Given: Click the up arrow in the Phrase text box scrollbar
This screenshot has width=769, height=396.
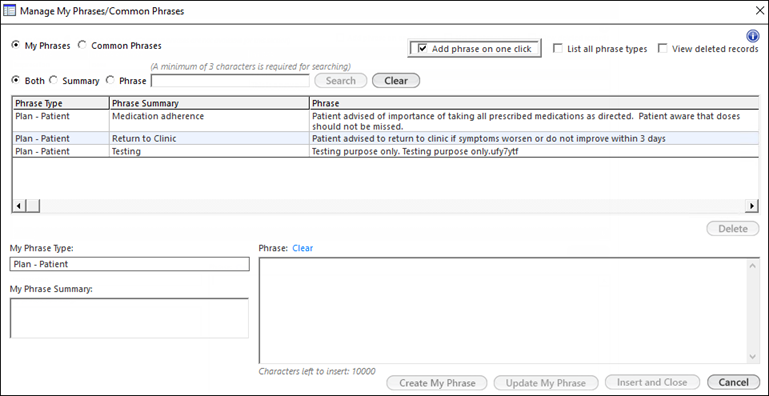Looking at the screenshot, I should pyautogui.click(x=752, y=265).
